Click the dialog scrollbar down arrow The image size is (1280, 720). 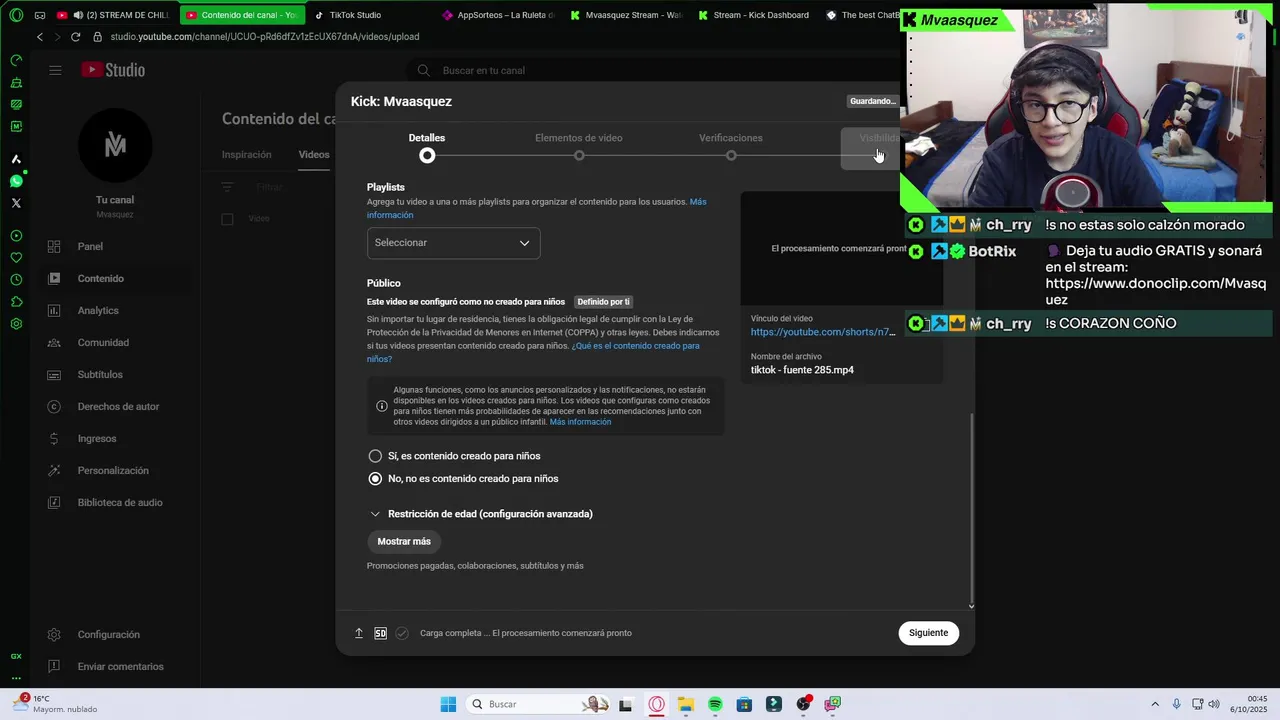971,606
